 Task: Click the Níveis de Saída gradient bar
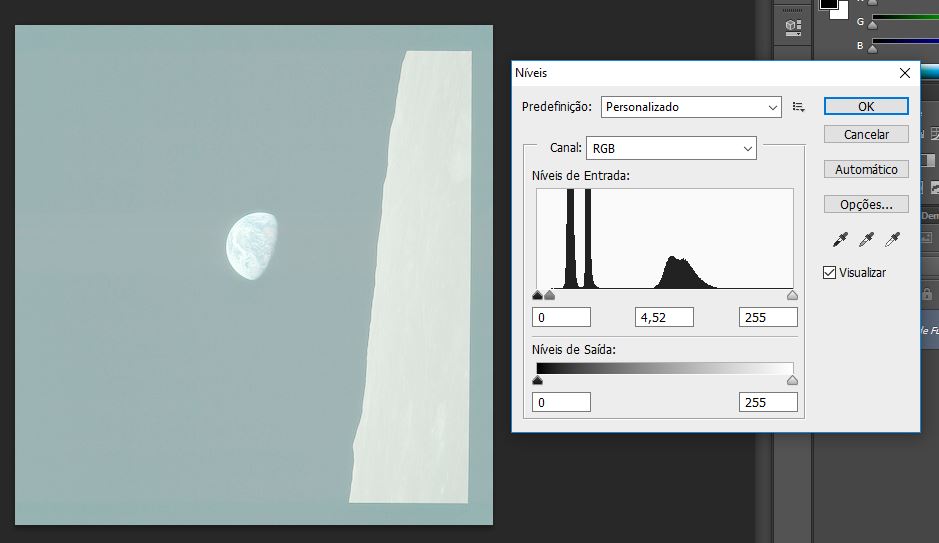click(x=665, y=368)
